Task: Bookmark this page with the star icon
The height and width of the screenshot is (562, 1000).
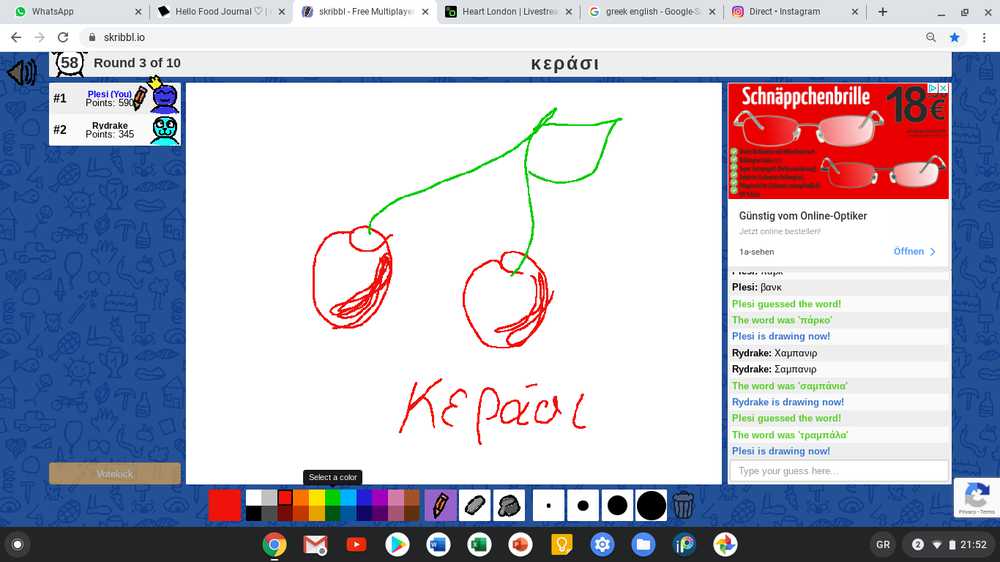Action: tap(954, 37)
